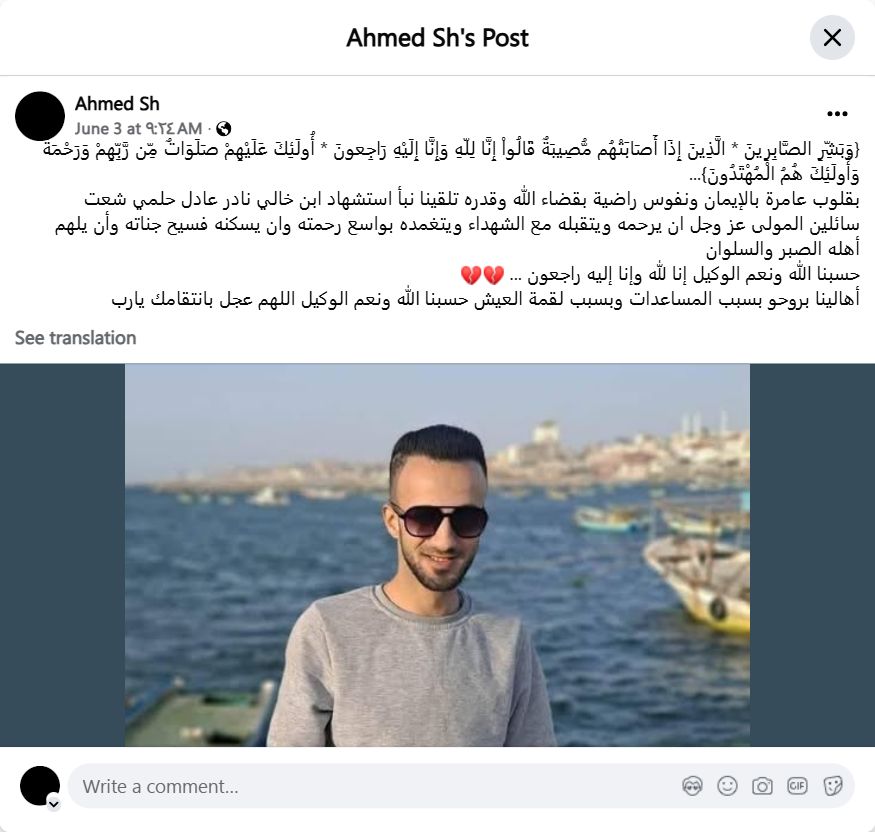Click your profile avatar beside comment box
The width and height of the screenshot is (875, 832).
pos(40,786)
